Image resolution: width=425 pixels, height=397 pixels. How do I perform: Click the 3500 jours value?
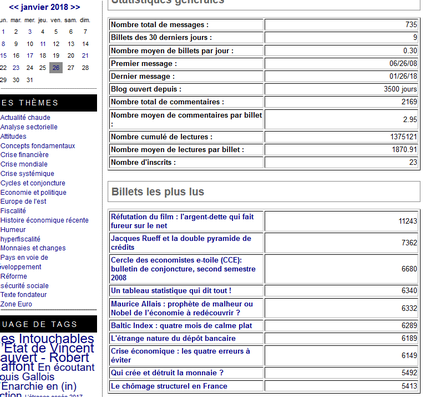coord(400,89)
